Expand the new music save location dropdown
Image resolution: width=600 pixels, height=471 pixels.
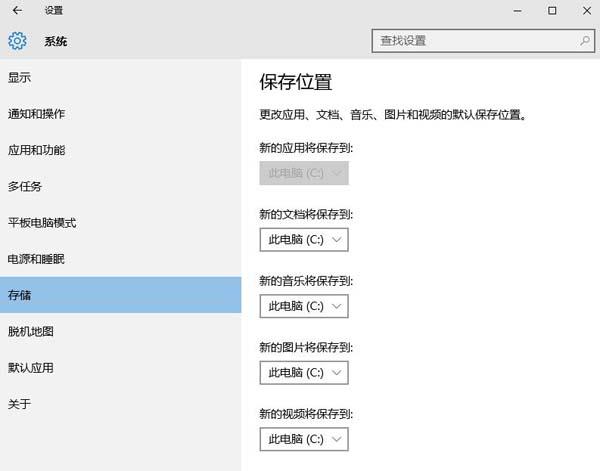(x=304, y=306)
